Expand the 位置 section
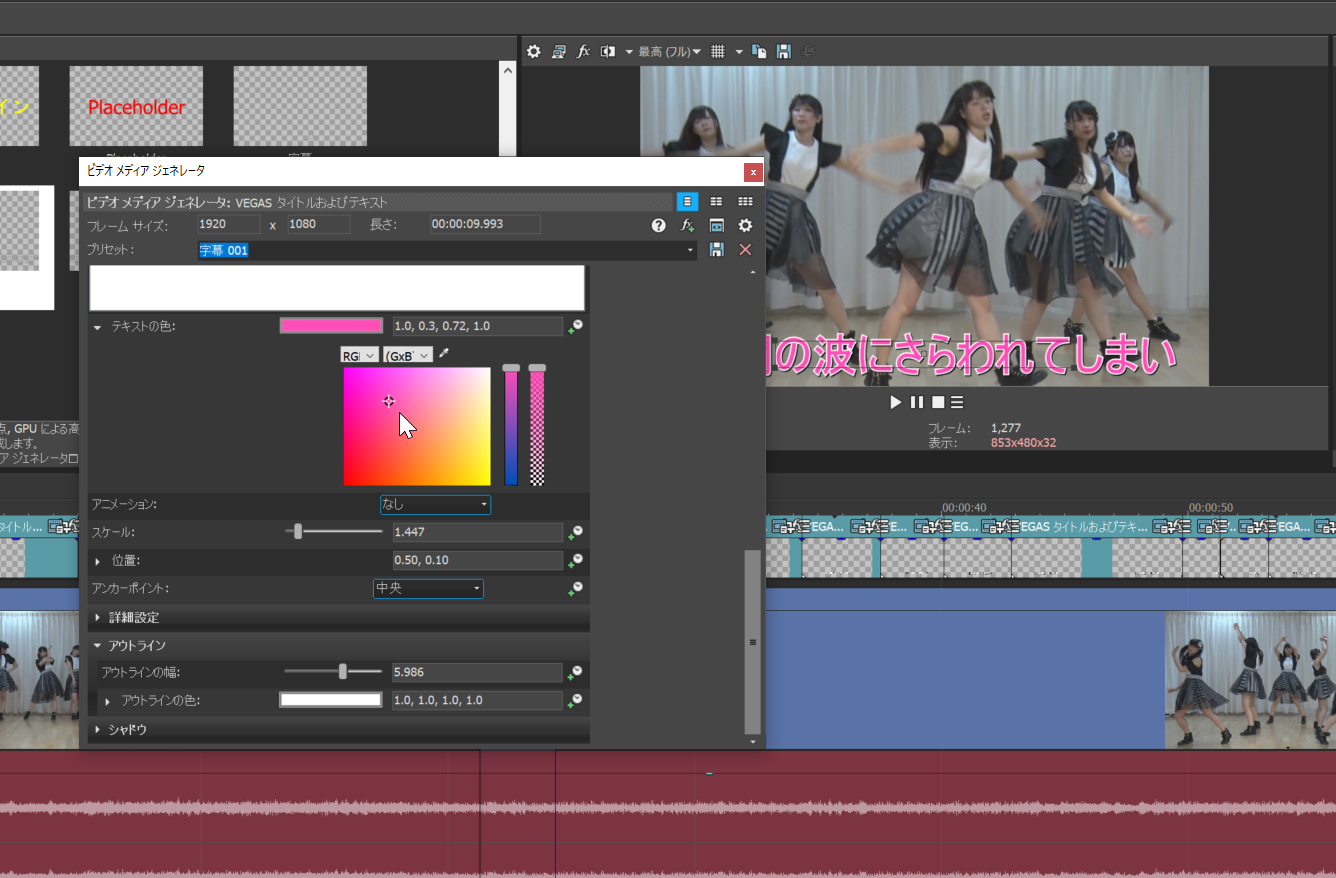The image size is (1336, 878). tap(97, 561)
